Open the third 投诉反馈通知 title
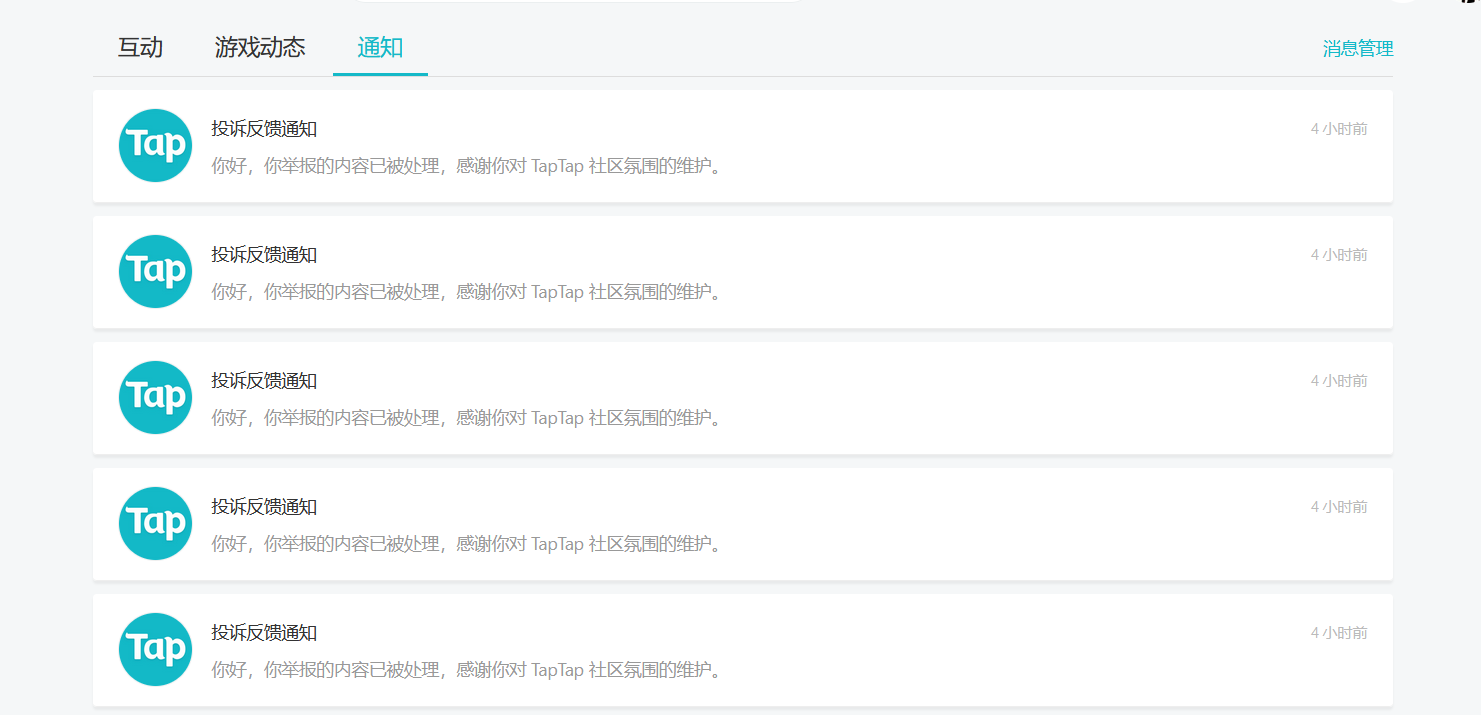 tap(264, 381)
